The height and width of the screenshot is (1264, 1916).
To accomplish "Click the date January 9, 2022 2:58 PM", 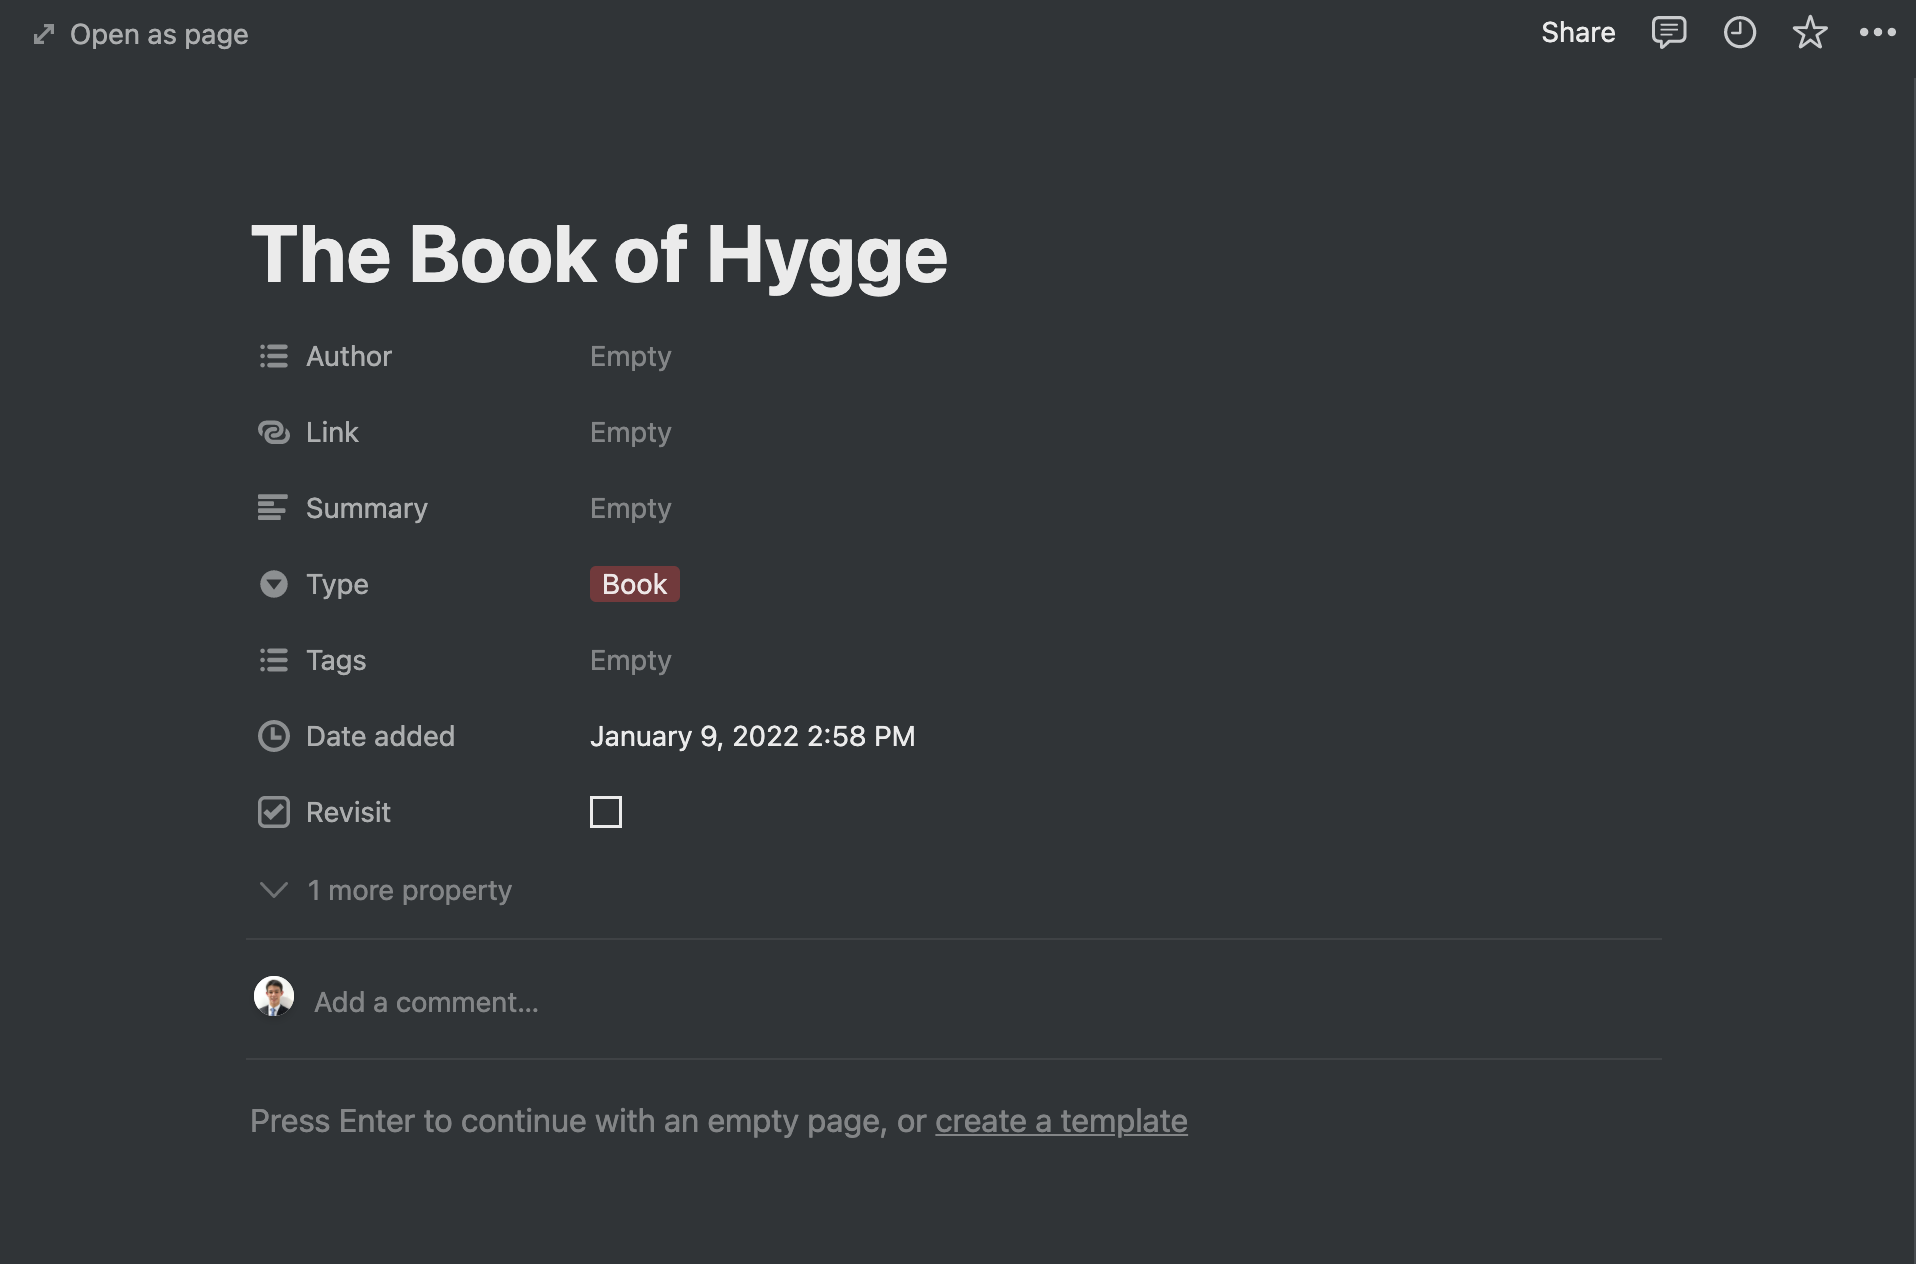I will pos(752,736).
